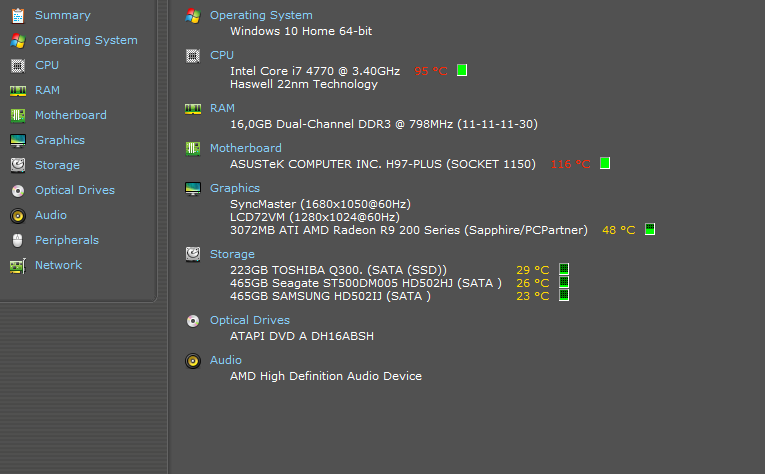
Task: Click ASUSTeK COMPUTER INC. H97-PLUS text
Action: pyautogui.click(x=383, y=164)
